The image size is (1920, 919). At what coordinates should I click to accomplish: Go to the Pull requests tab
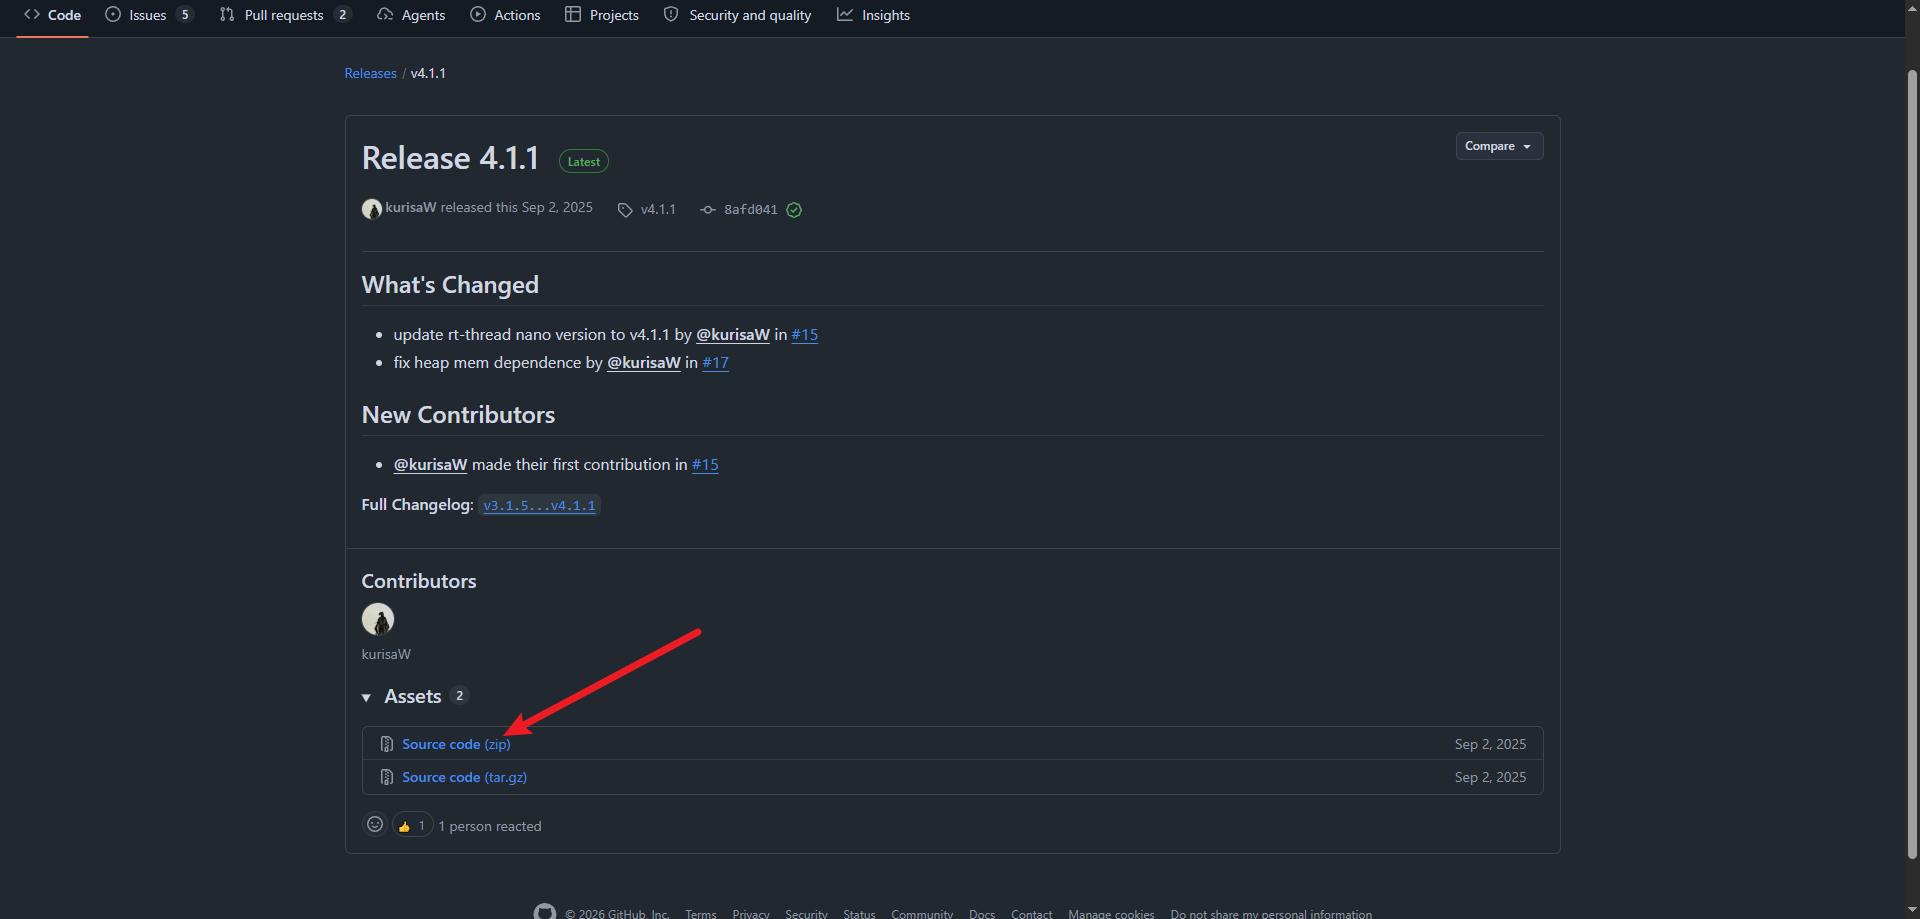pos(285,15)
